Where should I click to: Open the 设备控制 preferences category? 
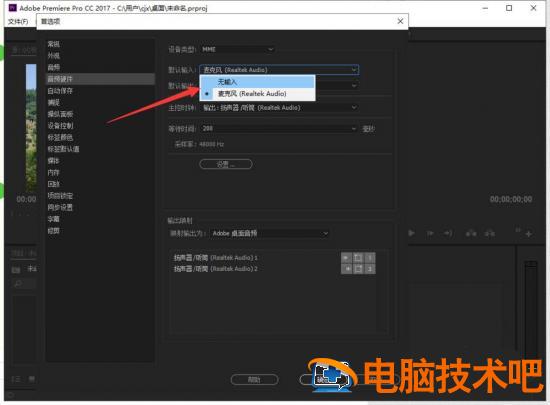pyautogui.click(x=60, y=126)
